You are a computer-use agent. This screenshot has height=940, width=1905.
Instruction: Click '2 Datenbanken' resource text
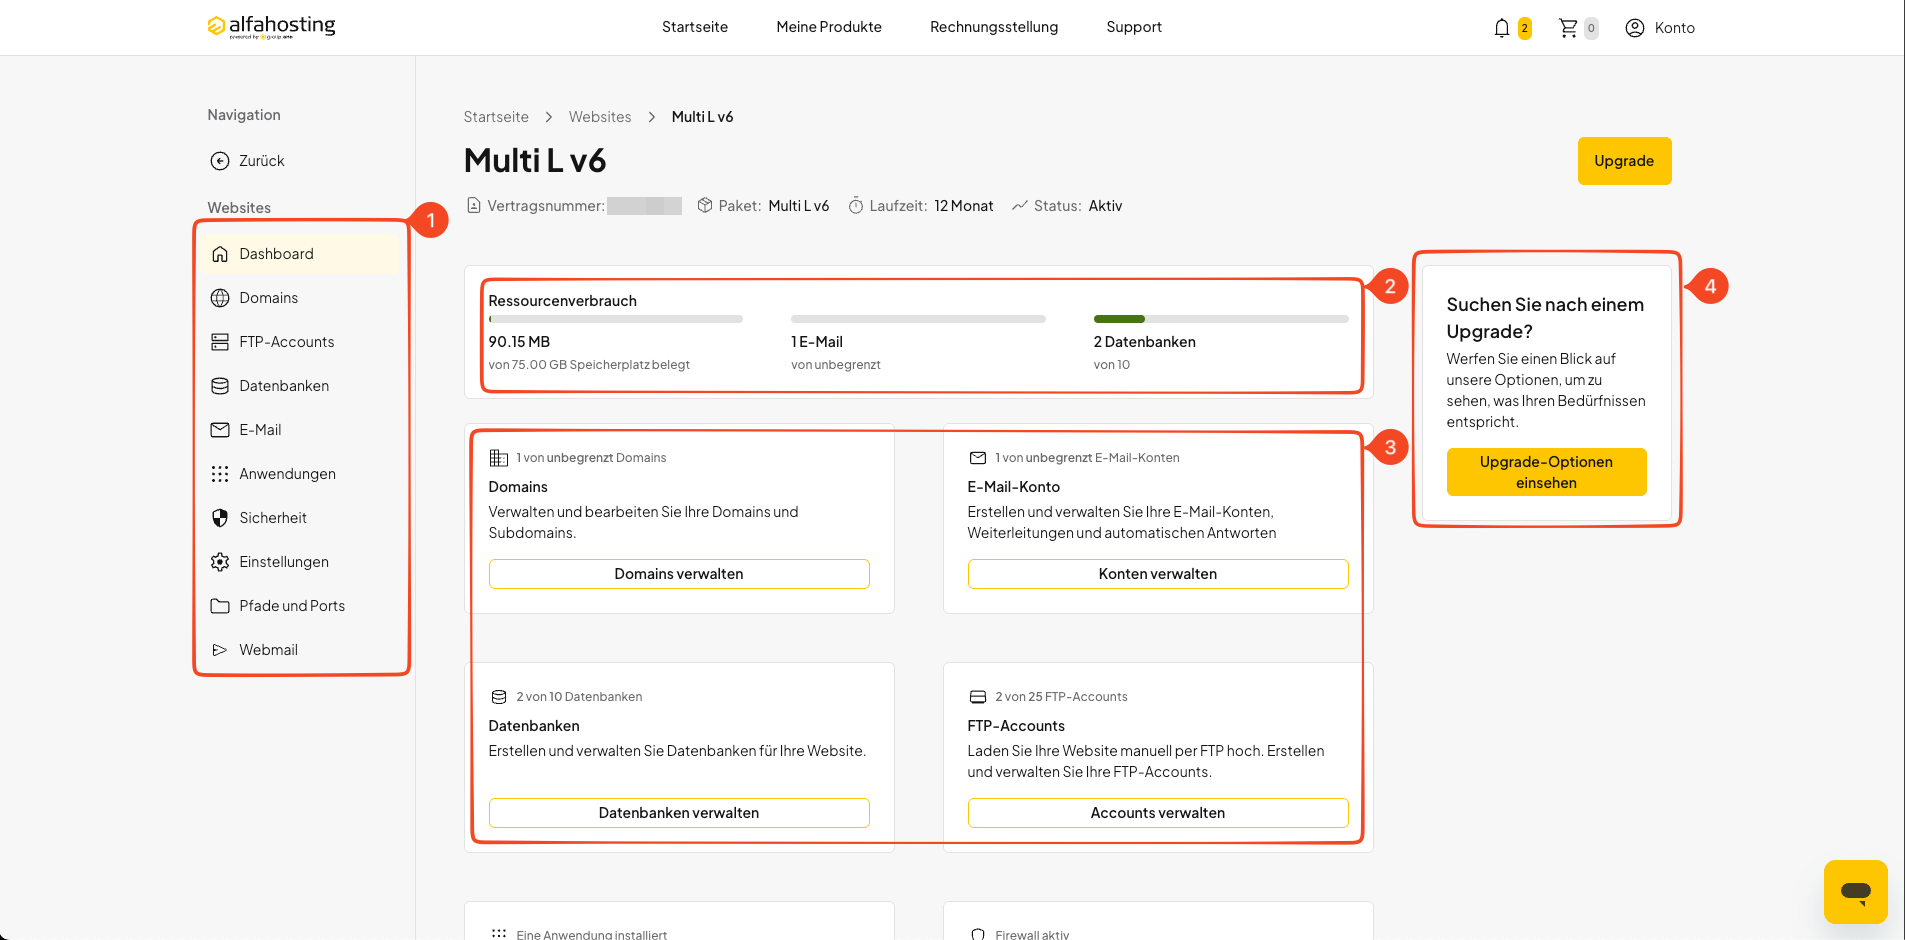pos(1145,342)
